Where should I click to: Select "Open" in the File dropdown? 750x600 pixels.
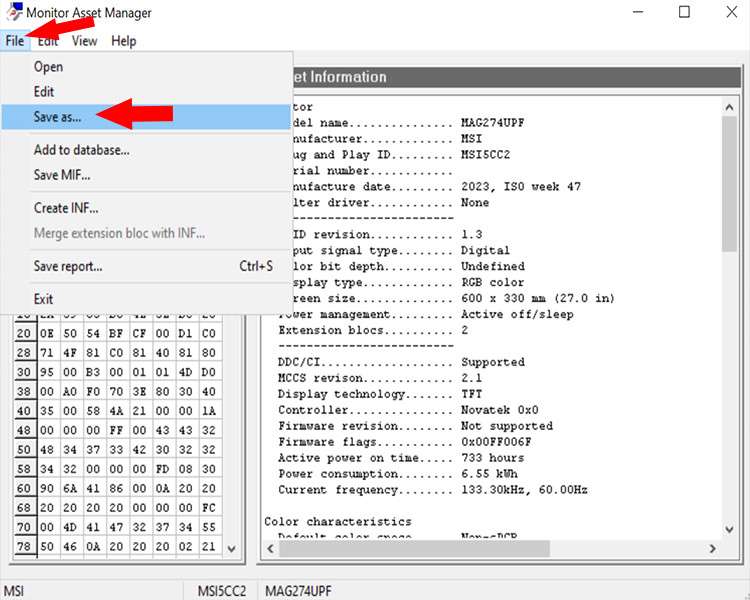[x=48, y=67]
